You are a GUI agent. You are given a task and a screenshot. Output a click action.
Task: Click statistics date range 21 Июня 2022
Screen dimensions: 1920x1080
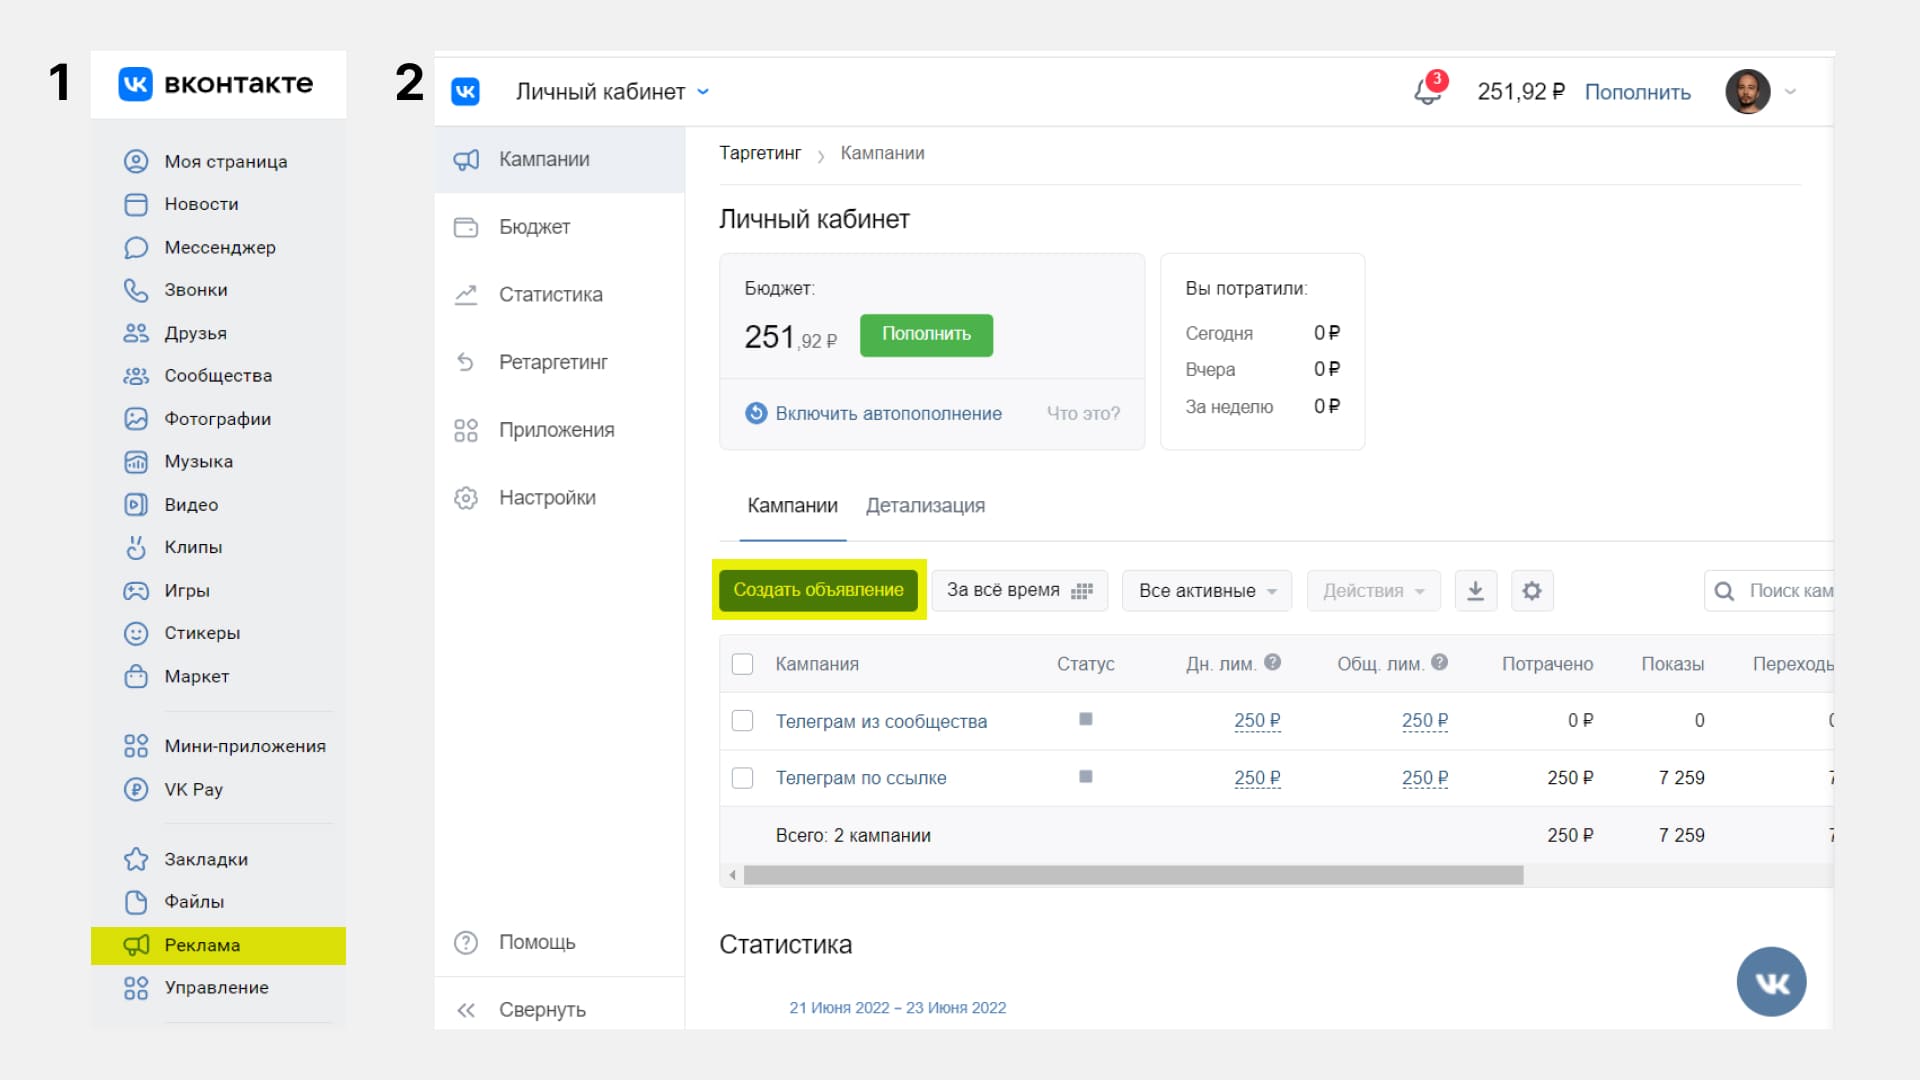[897, 1008]
